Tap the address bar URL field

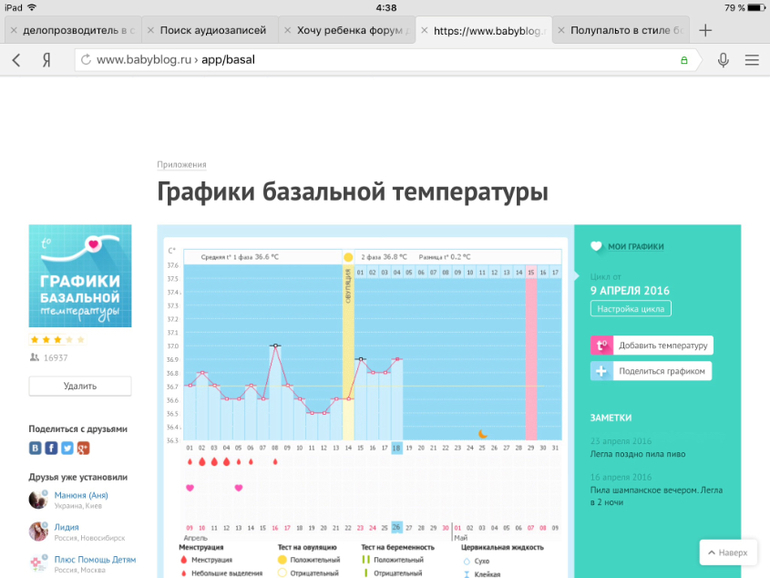click(380, 60)
